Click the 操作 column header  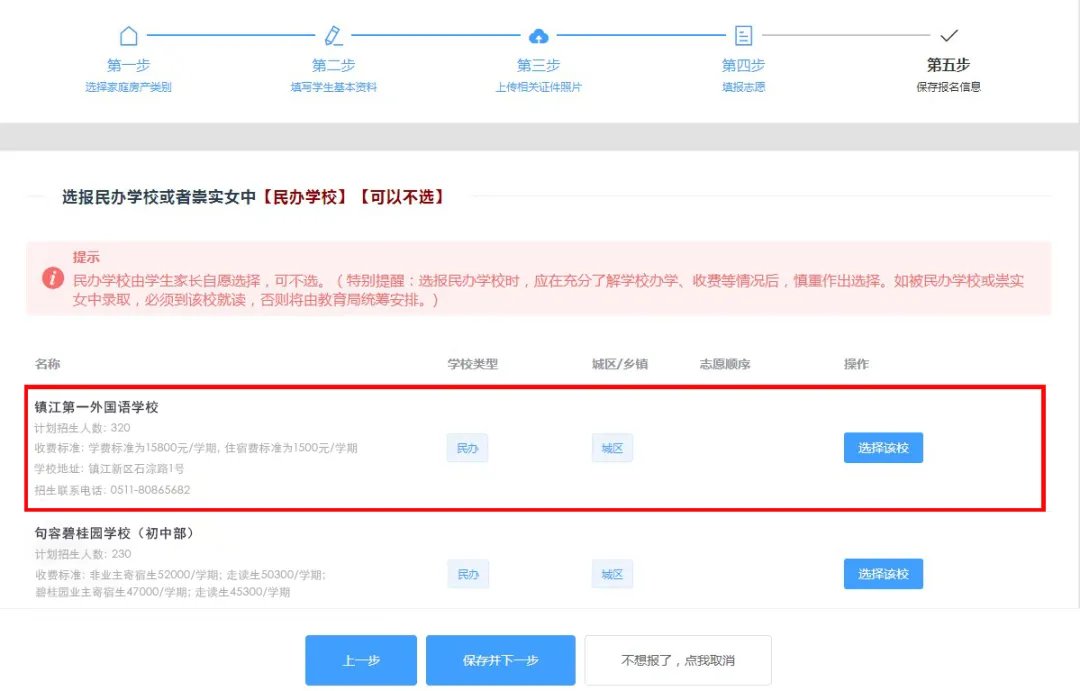click(857, 364)
